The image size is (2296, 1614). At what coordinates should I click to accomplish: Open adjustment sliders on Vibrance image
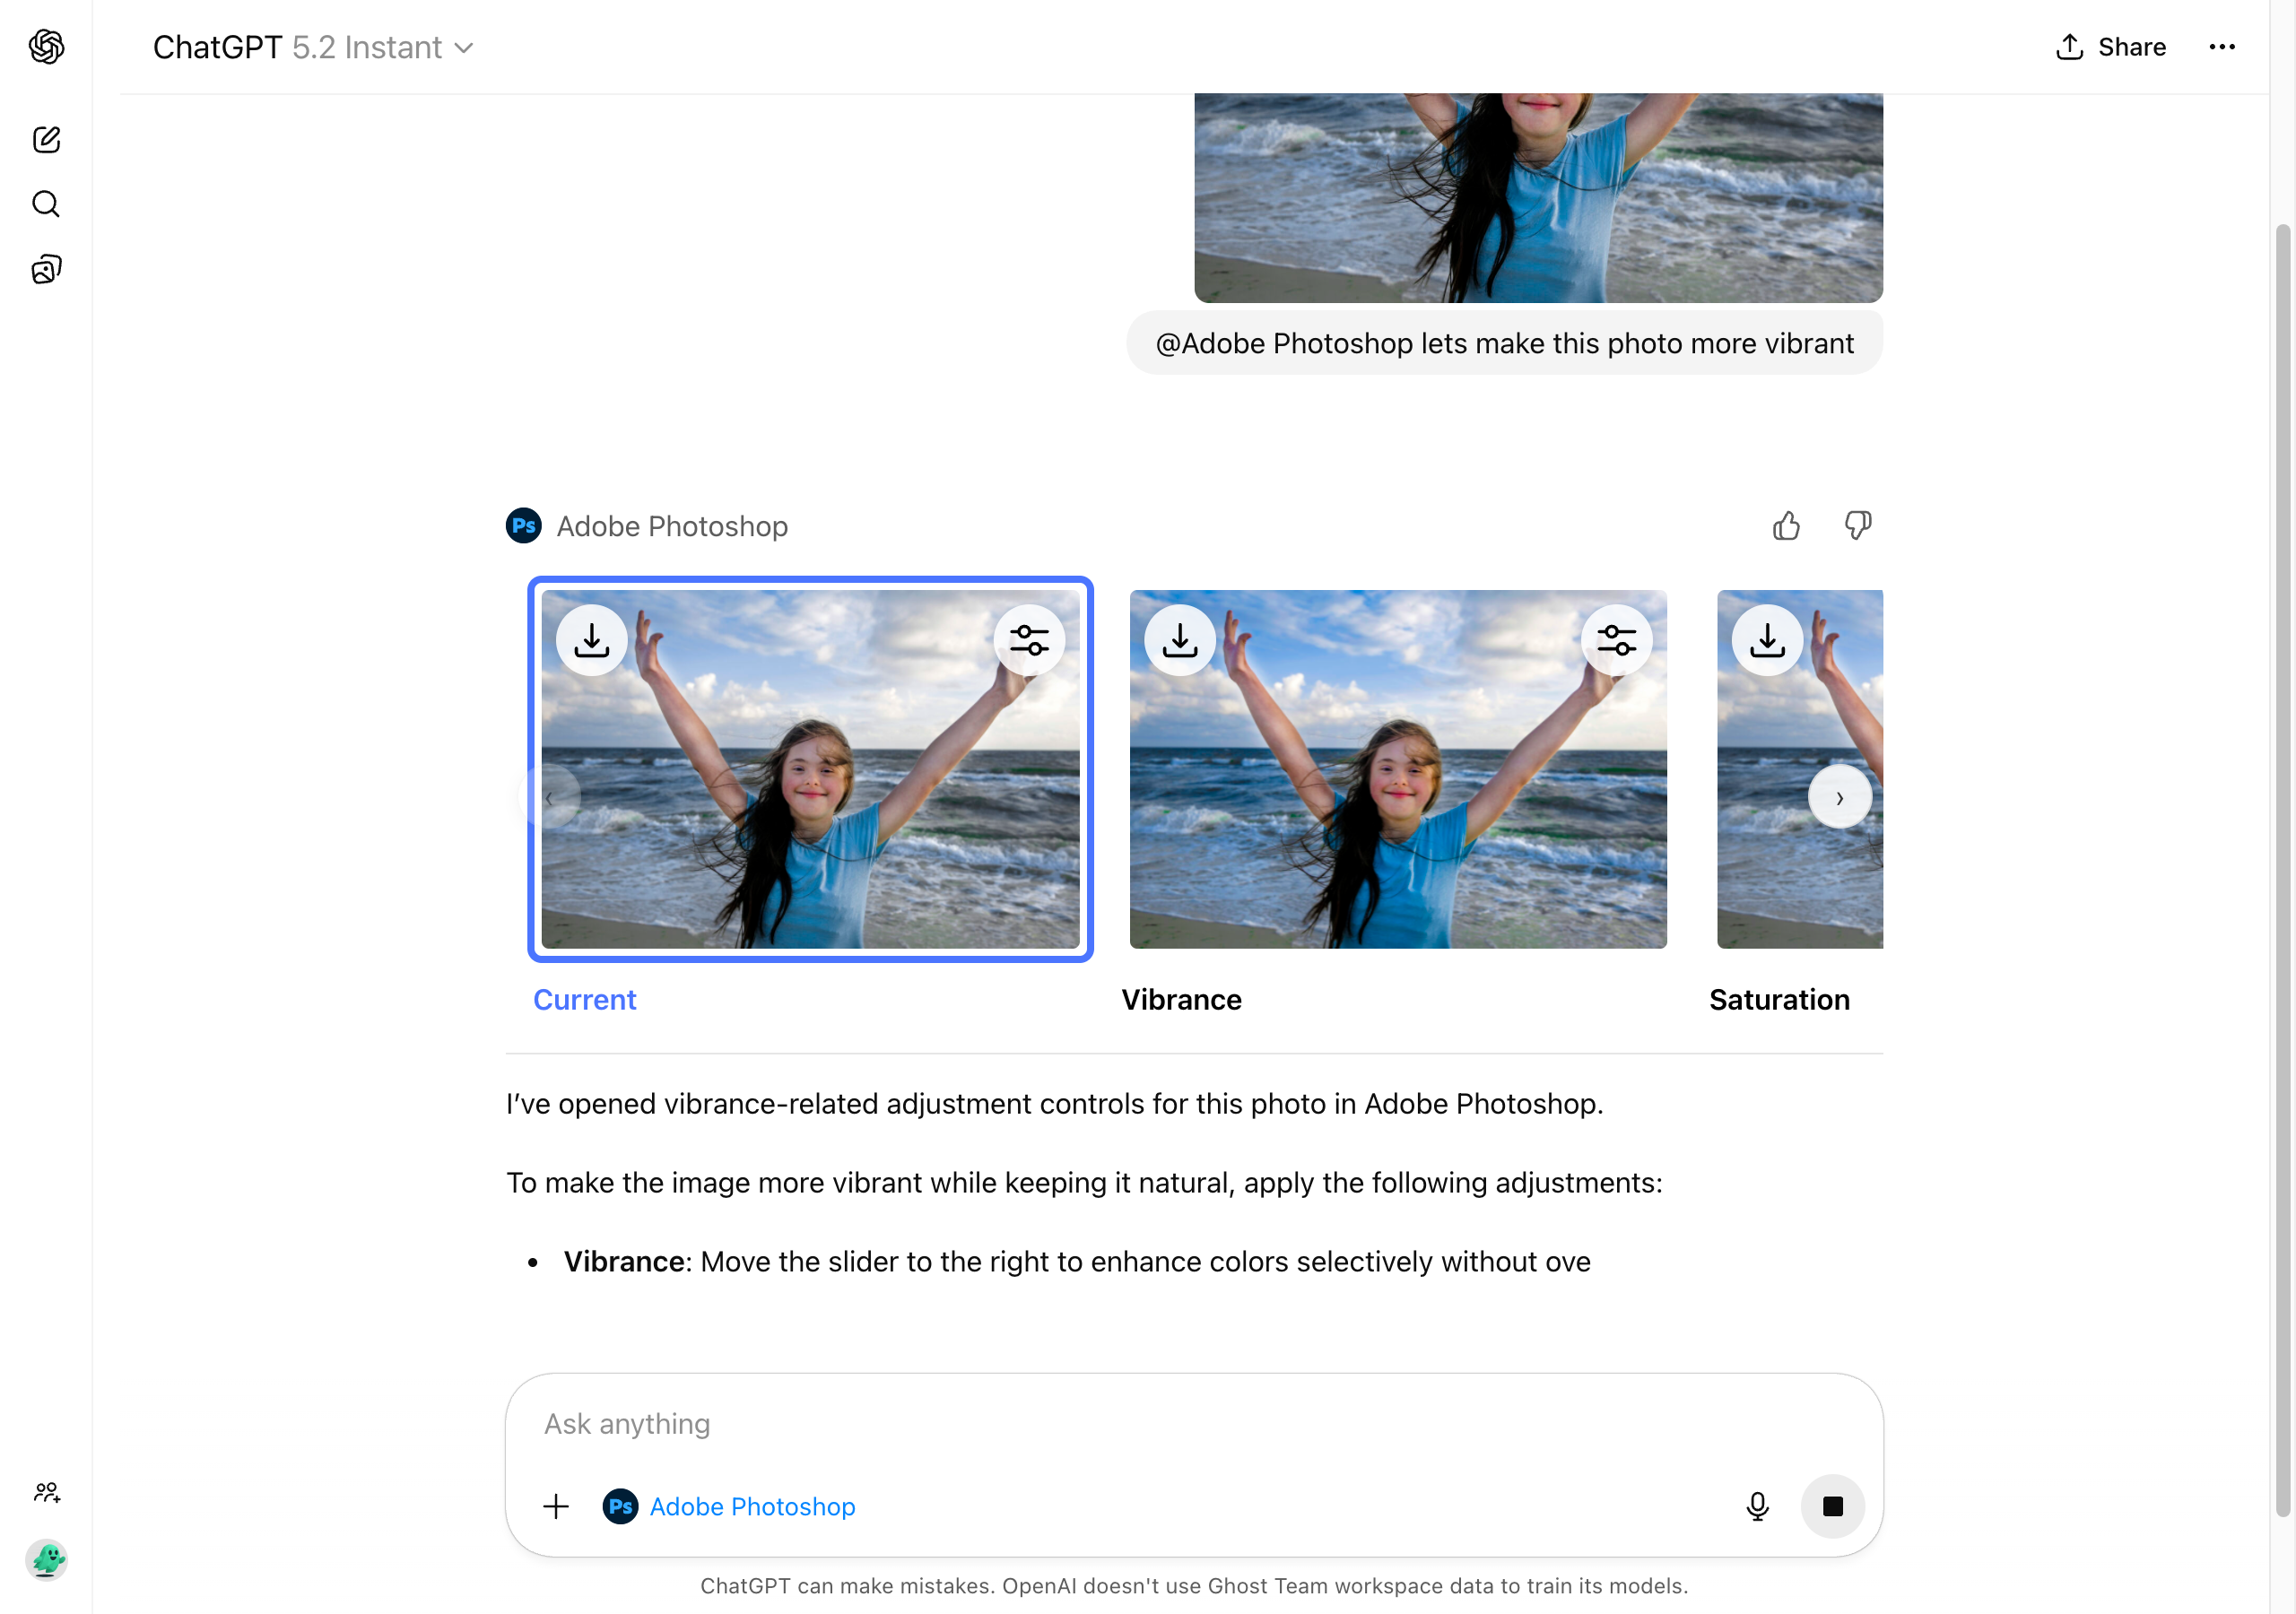[1616, 640]
